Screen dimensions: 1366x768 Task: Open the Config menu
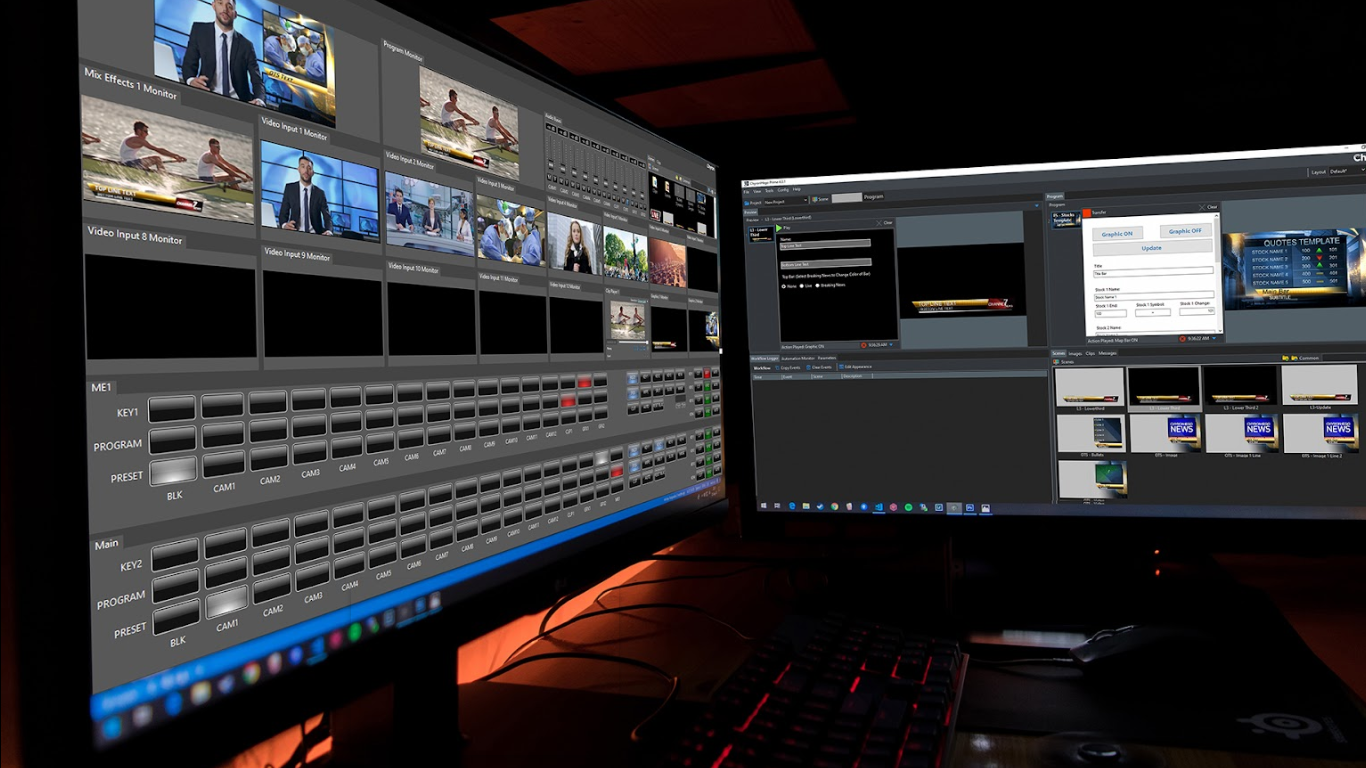(x=783, y=190)
